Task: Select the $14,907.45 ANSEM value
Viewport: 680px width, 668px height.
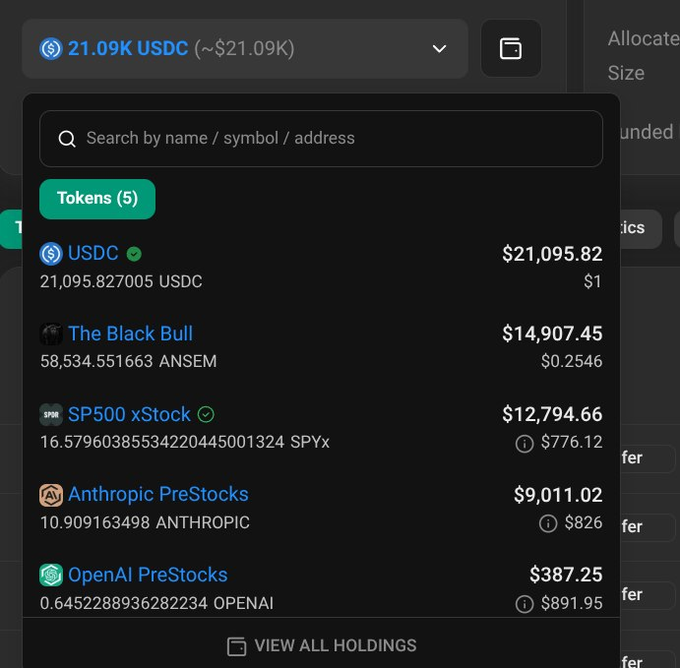Action: 552,334
